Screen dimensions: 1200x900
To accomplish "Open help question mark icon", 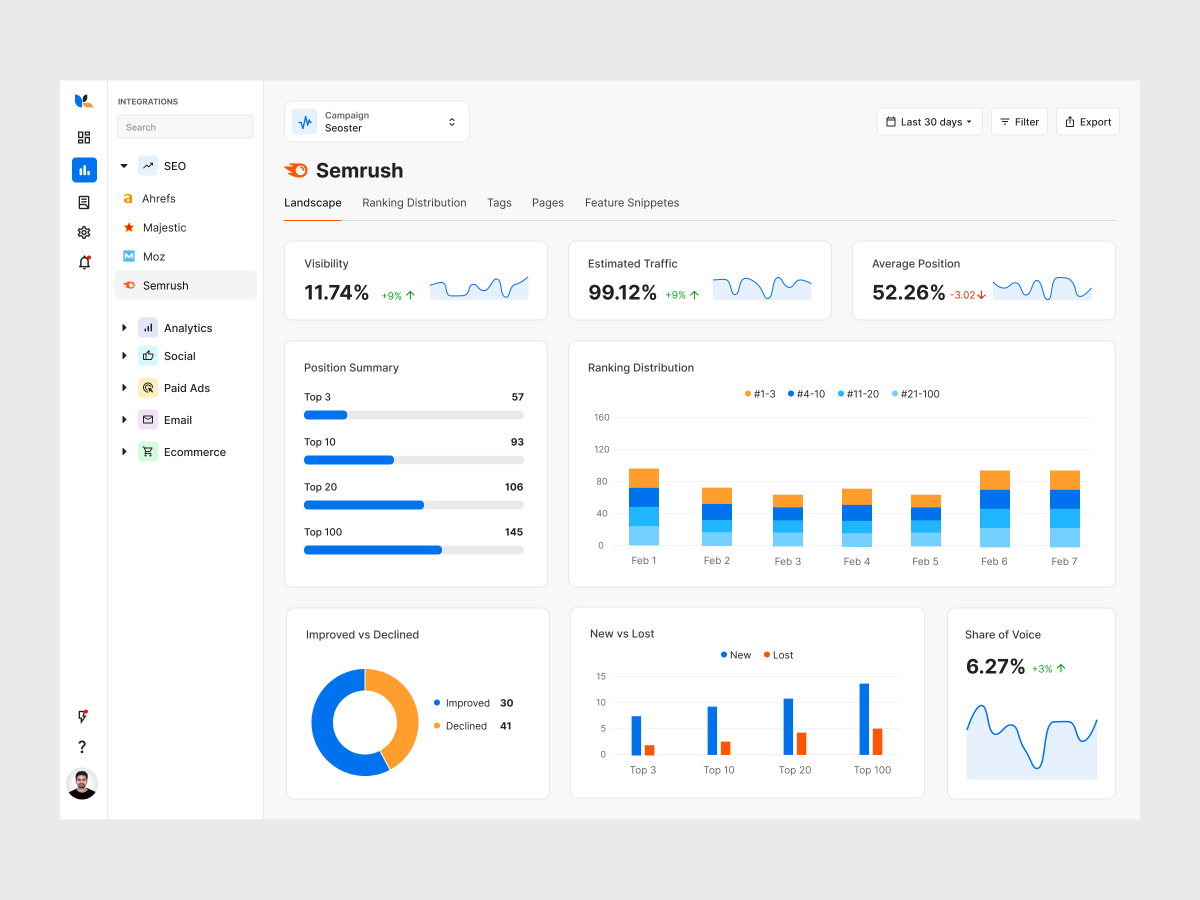I will [83, 747].
